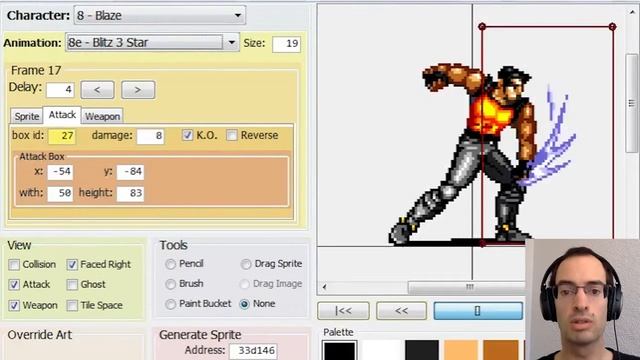Open the Character dropdown showing 8 - Blaze
The image size is (640, 360).
tap(160, 16)
